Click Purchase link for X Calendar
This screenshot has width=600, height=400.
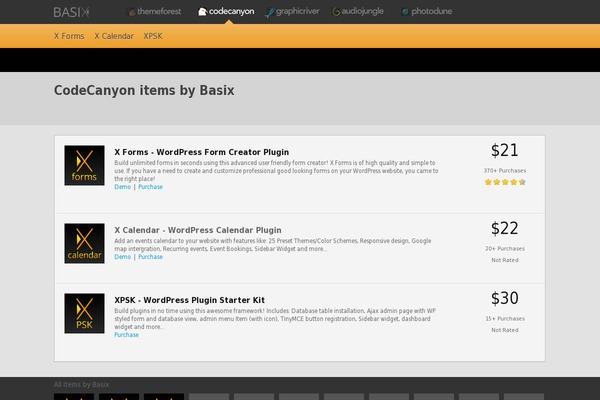pos(150,257)
